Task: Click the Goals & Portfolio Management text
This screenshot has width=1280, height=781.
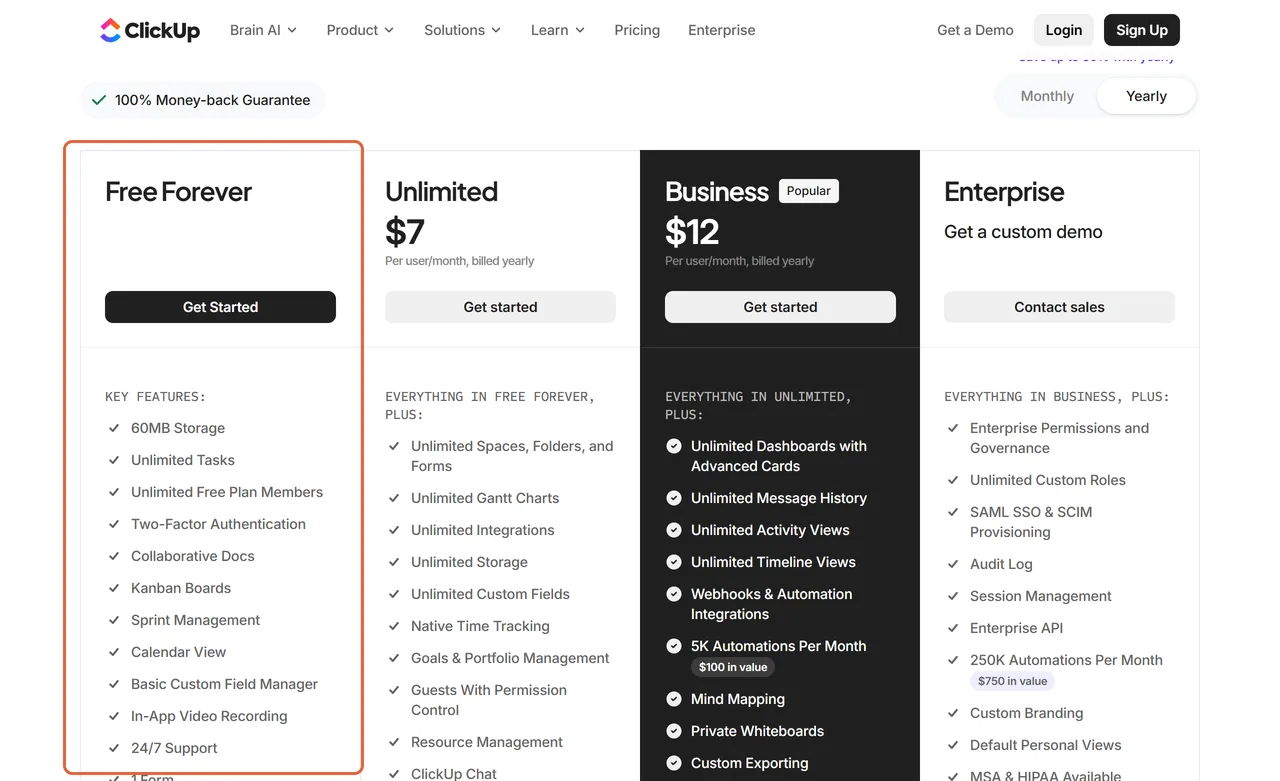Action: [510, 658]
